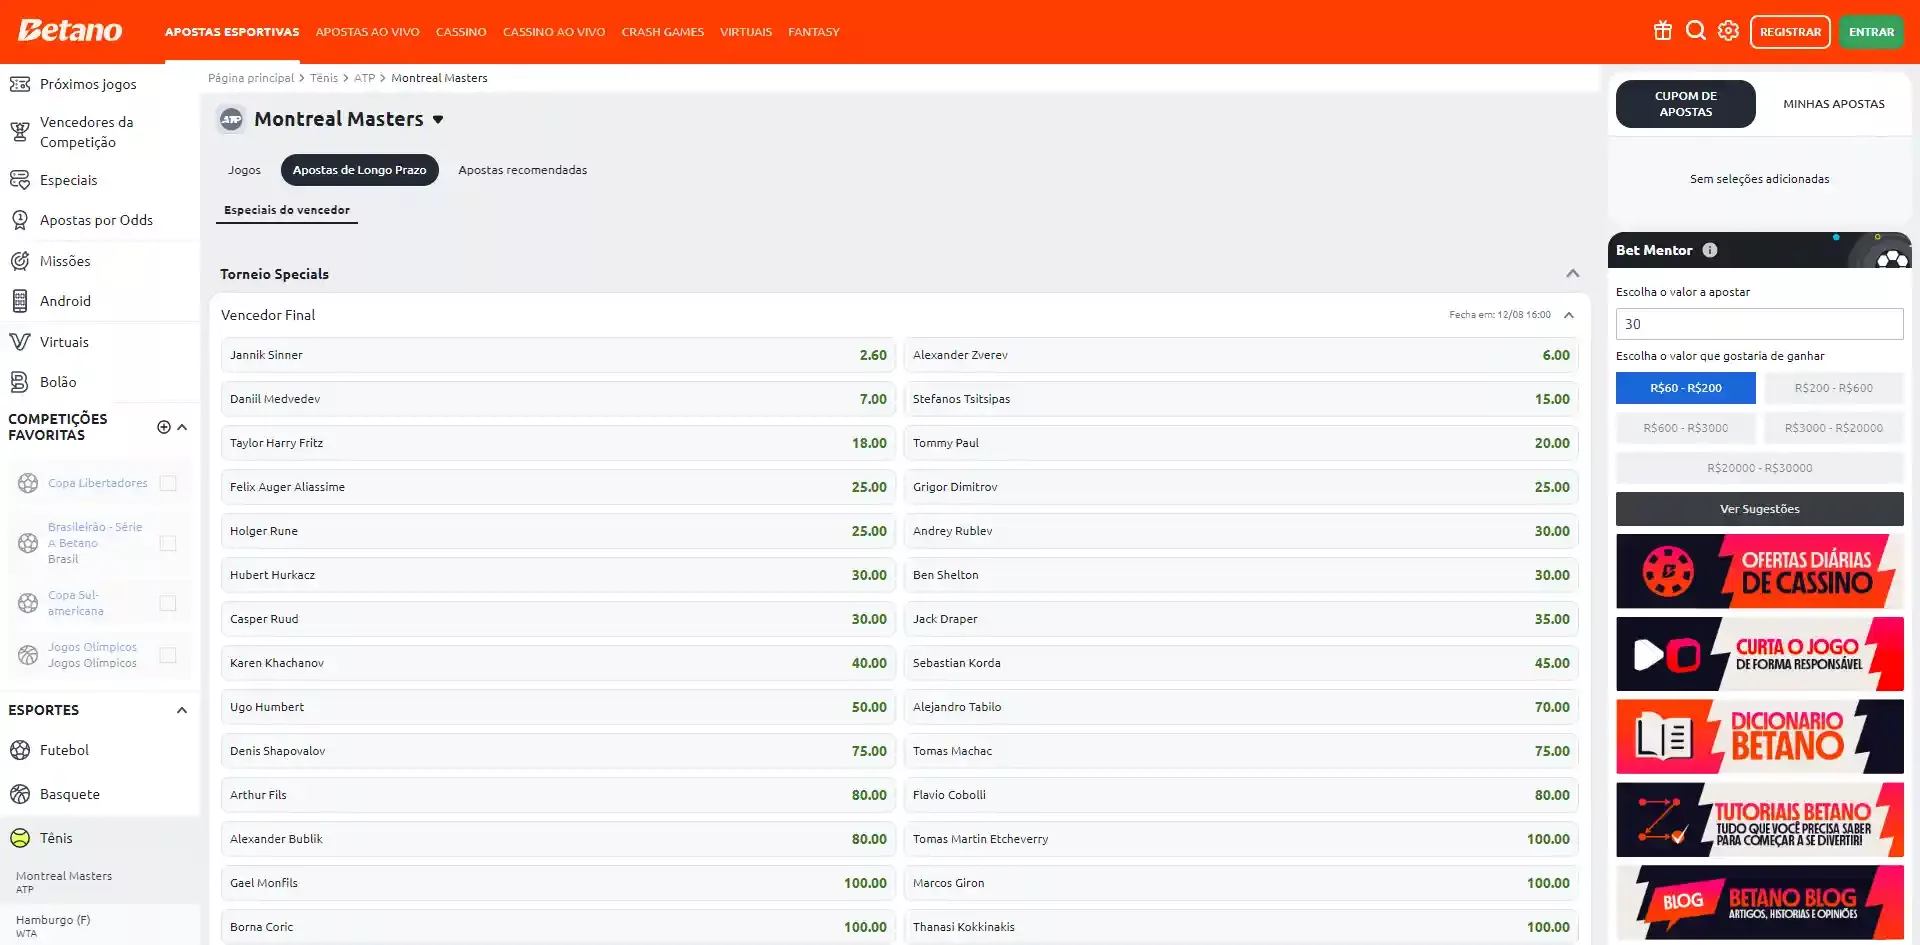Click the Betano logo
This screenshot has width=1920, height=945.
70,31
